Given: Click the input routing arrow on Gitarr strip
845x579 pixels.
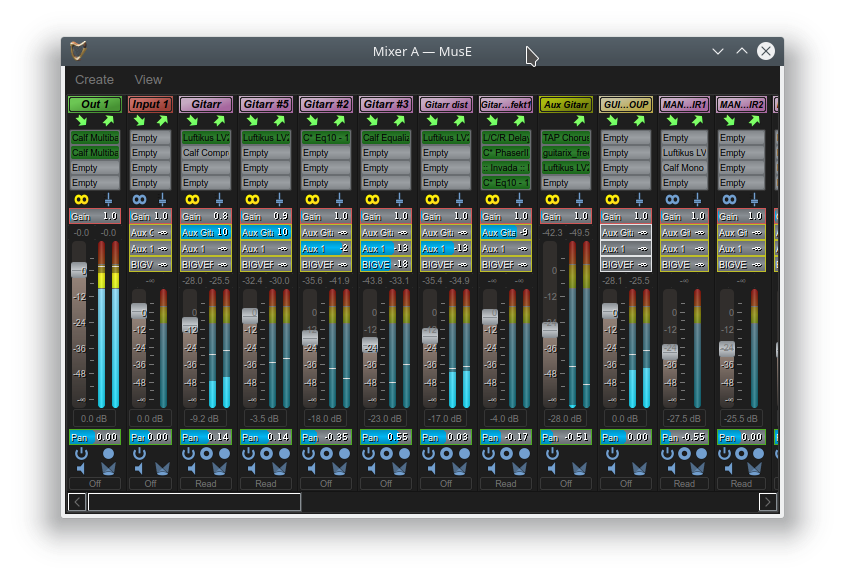Looking at the screenshot, I should point(193,121).
